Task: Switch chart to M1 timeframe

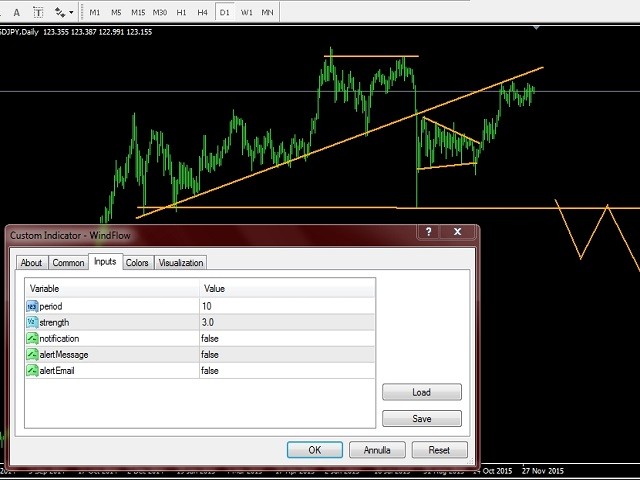Action: (x=95, y=12)
